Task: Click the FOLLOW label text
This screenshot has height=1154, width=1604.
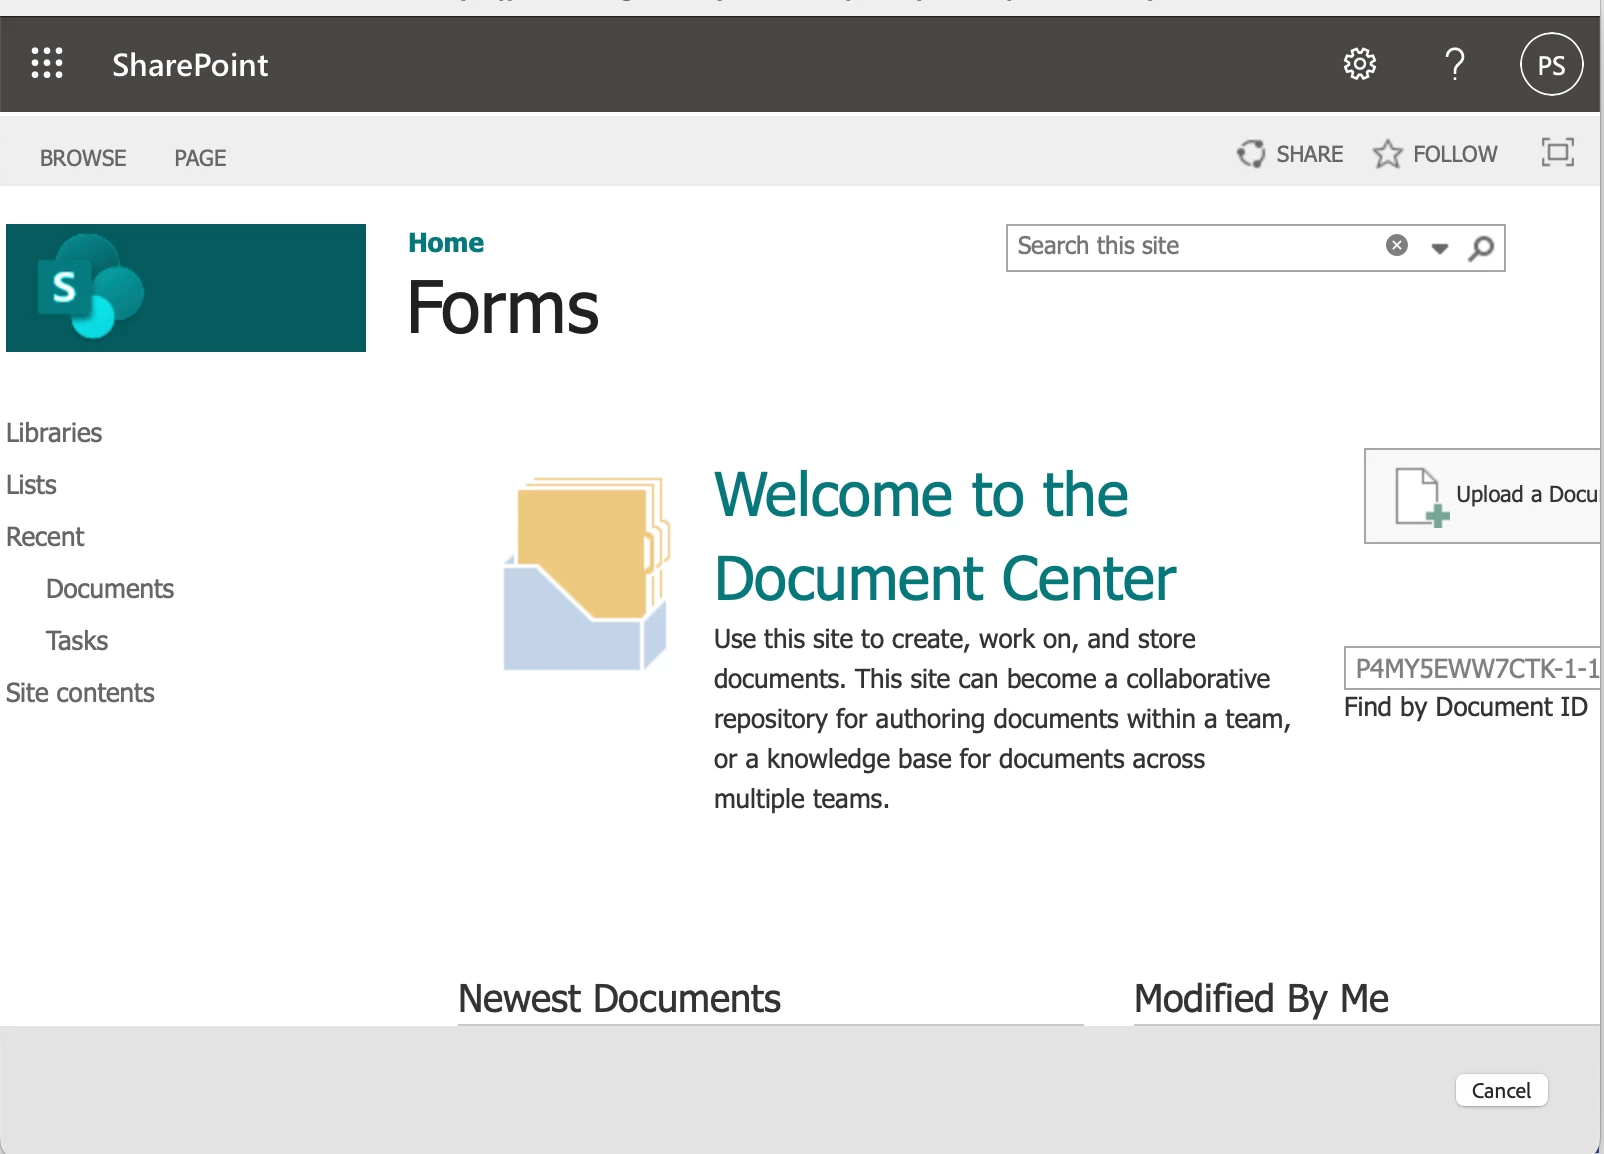Action: 1455,154
